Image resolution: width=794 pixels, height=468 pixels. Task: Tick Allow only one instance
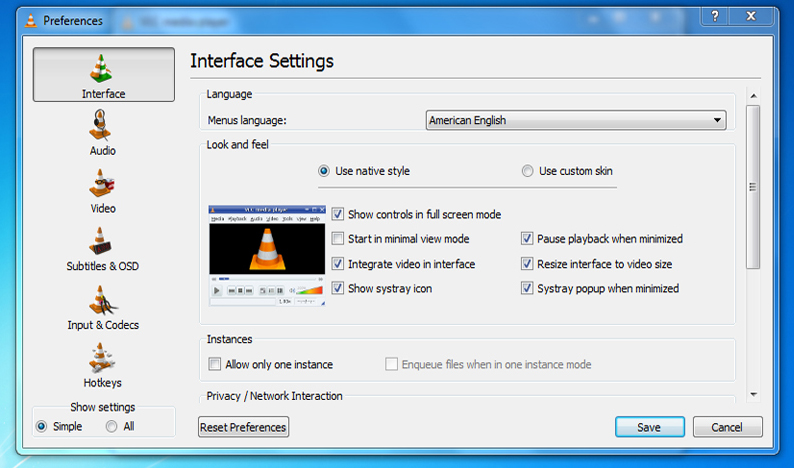pyautogui.click(x=214, y=365)
